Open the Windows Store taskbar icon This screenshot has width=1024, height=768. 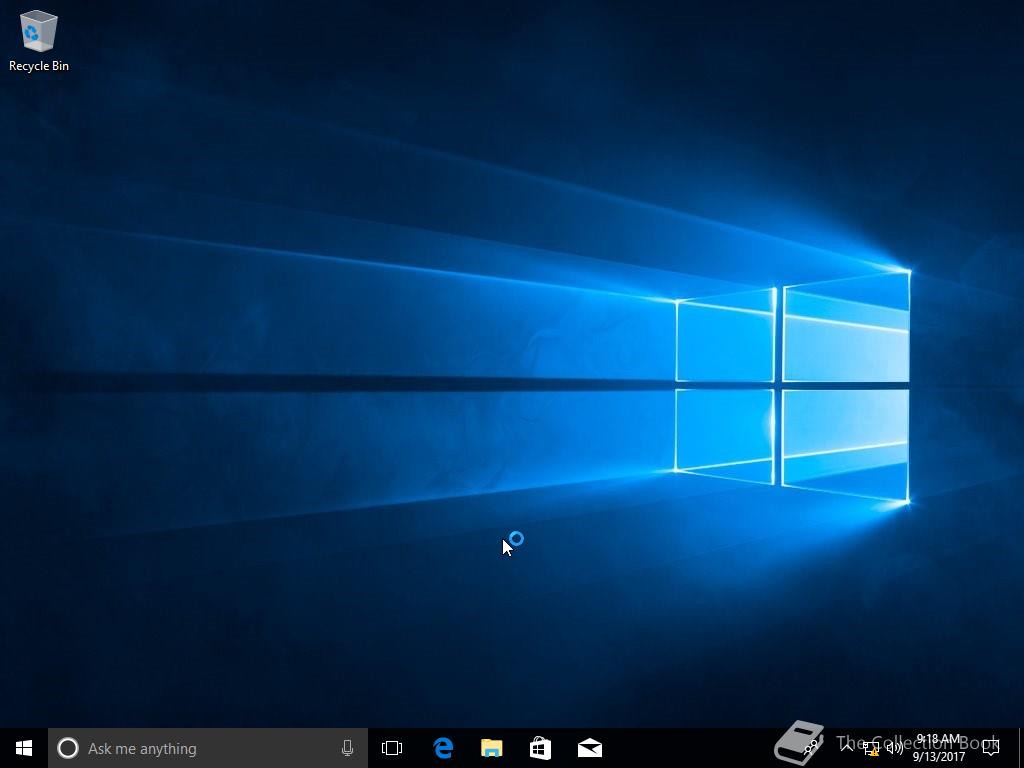tap(541, 748)
